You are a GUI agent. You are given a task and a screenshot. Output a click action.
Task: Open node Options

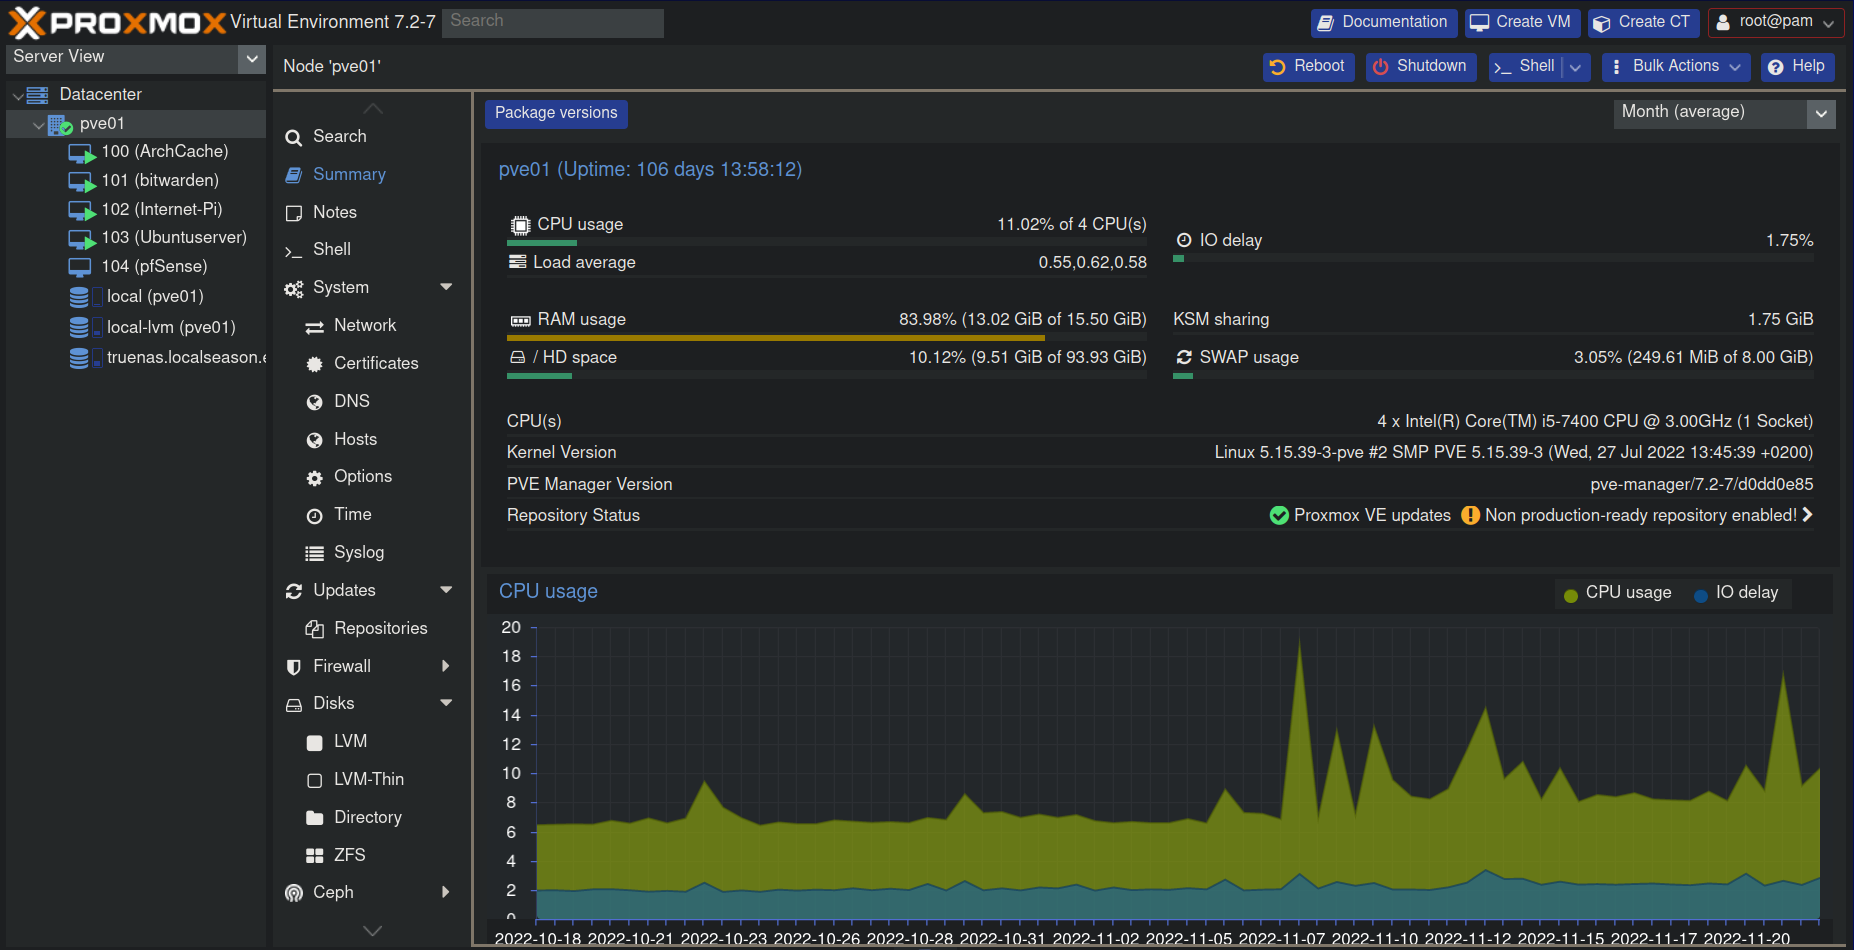point(363,477)
